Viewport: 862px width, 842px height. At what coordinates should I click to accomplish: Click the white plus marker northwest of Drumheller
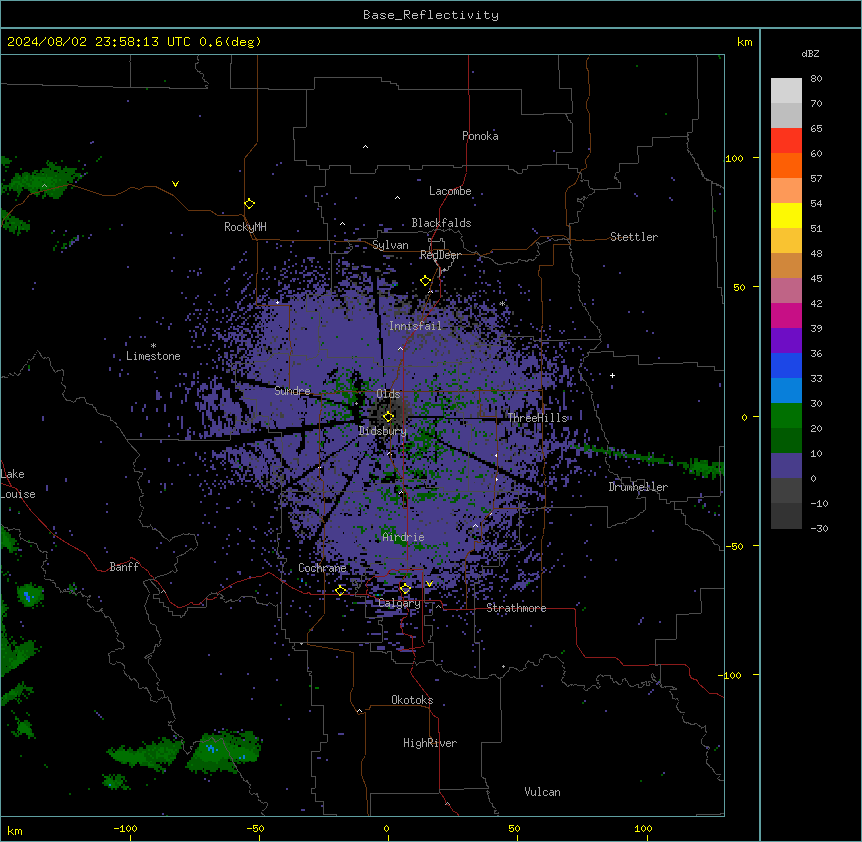(612, 375)
